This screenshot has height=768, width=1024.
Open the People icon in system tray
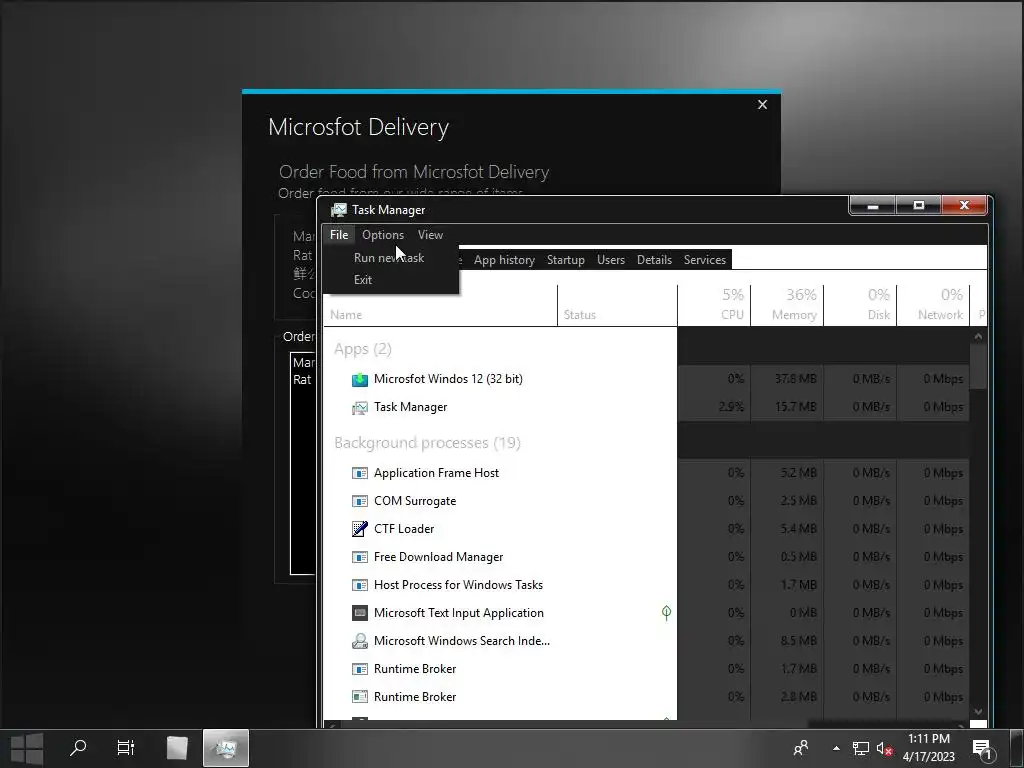(801, 748)
